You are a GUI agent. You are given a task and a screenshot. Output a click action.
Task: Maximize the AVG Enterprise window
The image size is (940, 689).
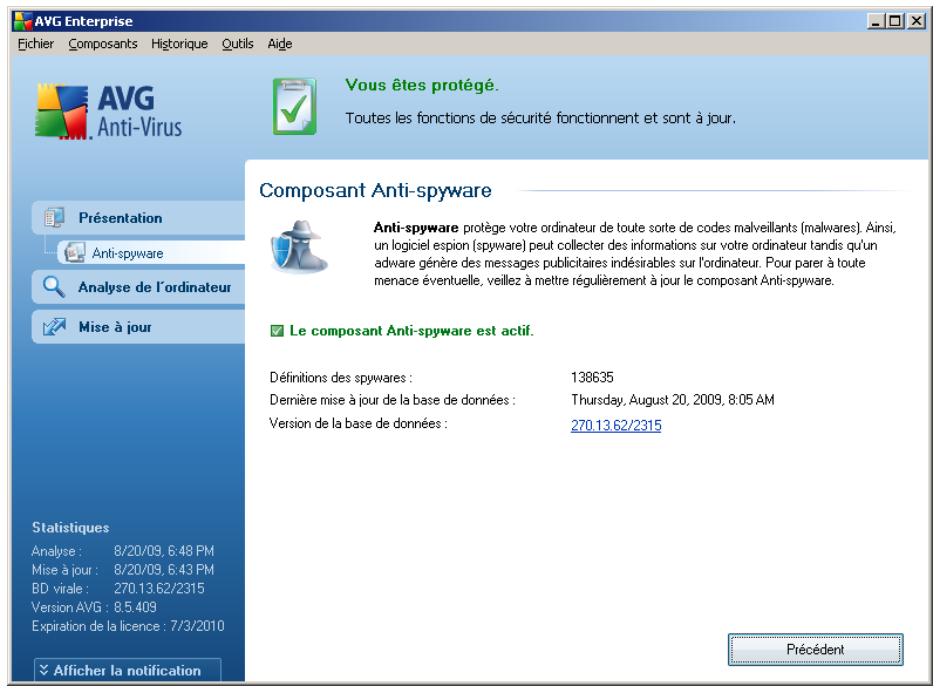coord(895,21)
